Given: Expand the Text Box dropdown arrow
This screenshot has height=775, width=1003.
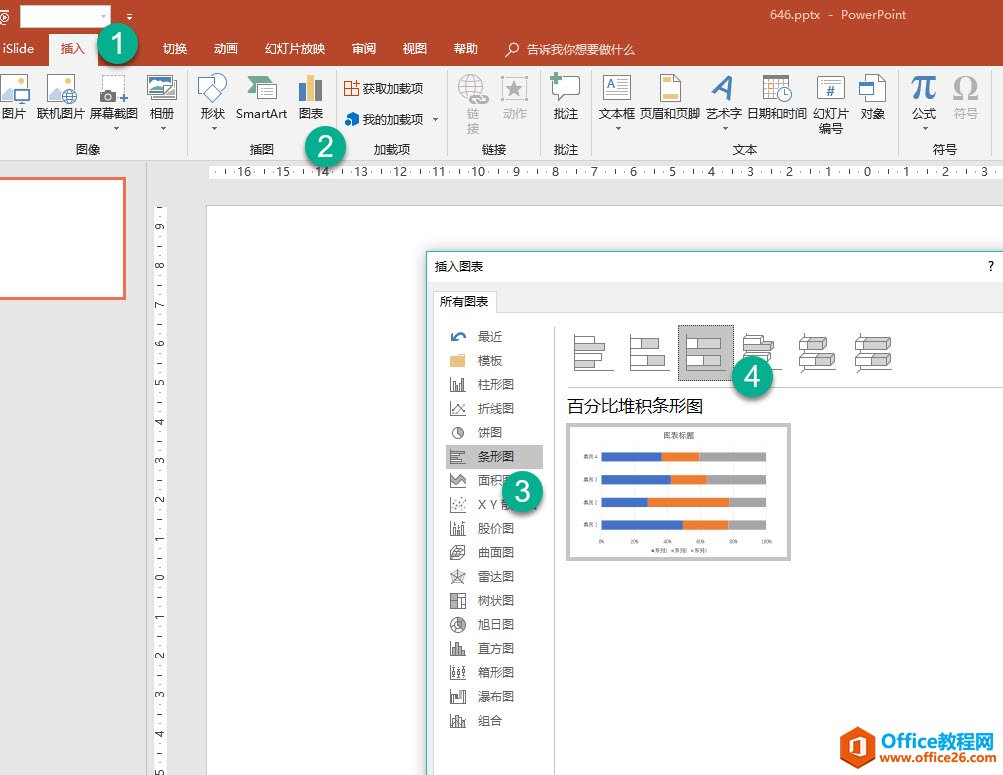Looking at the screenshot, I should point(618,129).
